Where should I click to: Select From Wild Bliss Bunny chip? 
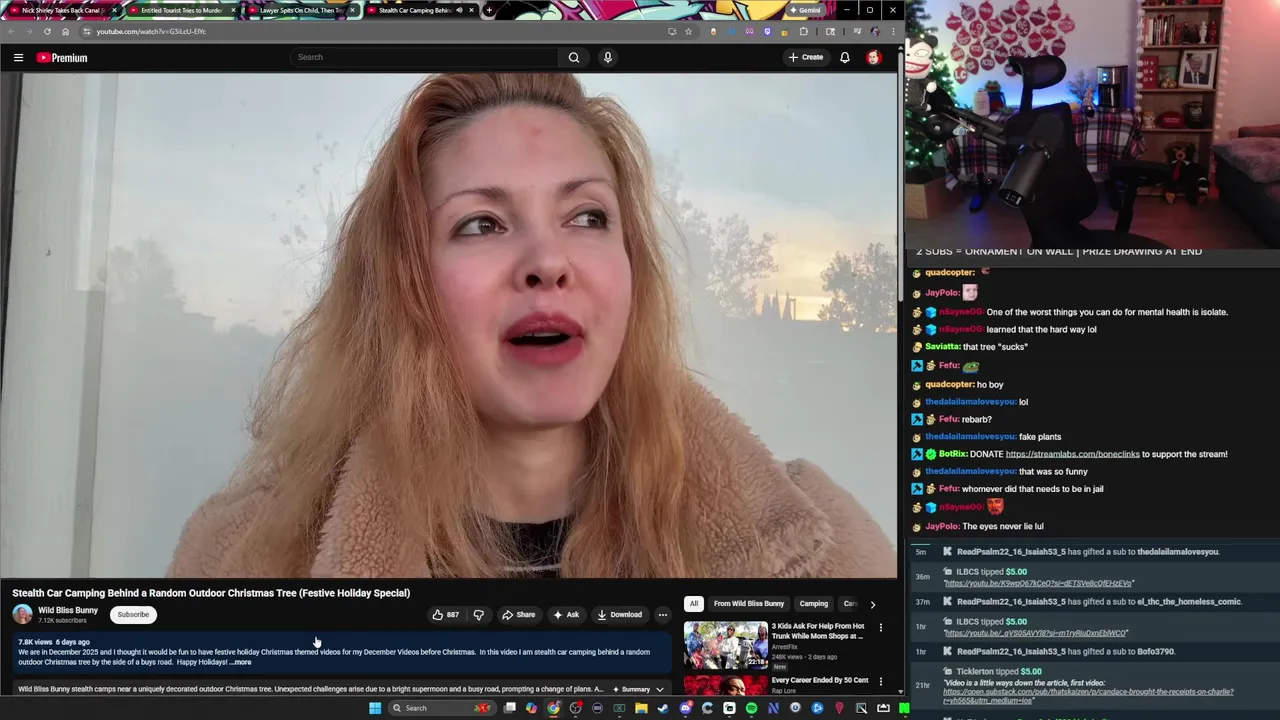tap(749, 604)
